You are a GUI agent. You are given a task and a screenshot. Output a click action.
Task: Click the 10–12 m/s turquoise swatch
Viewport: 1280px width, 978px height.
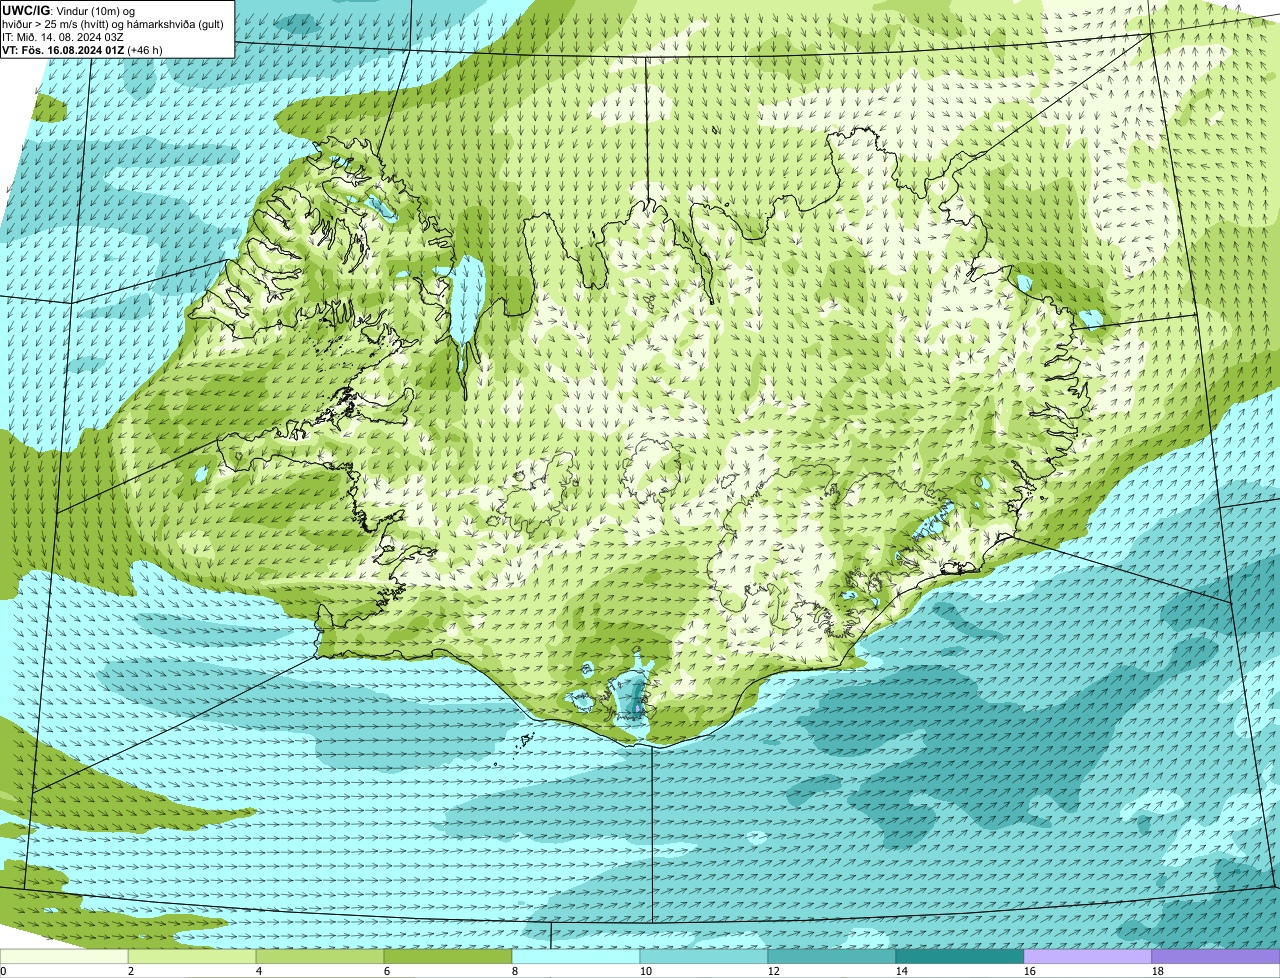pos(704,956)
